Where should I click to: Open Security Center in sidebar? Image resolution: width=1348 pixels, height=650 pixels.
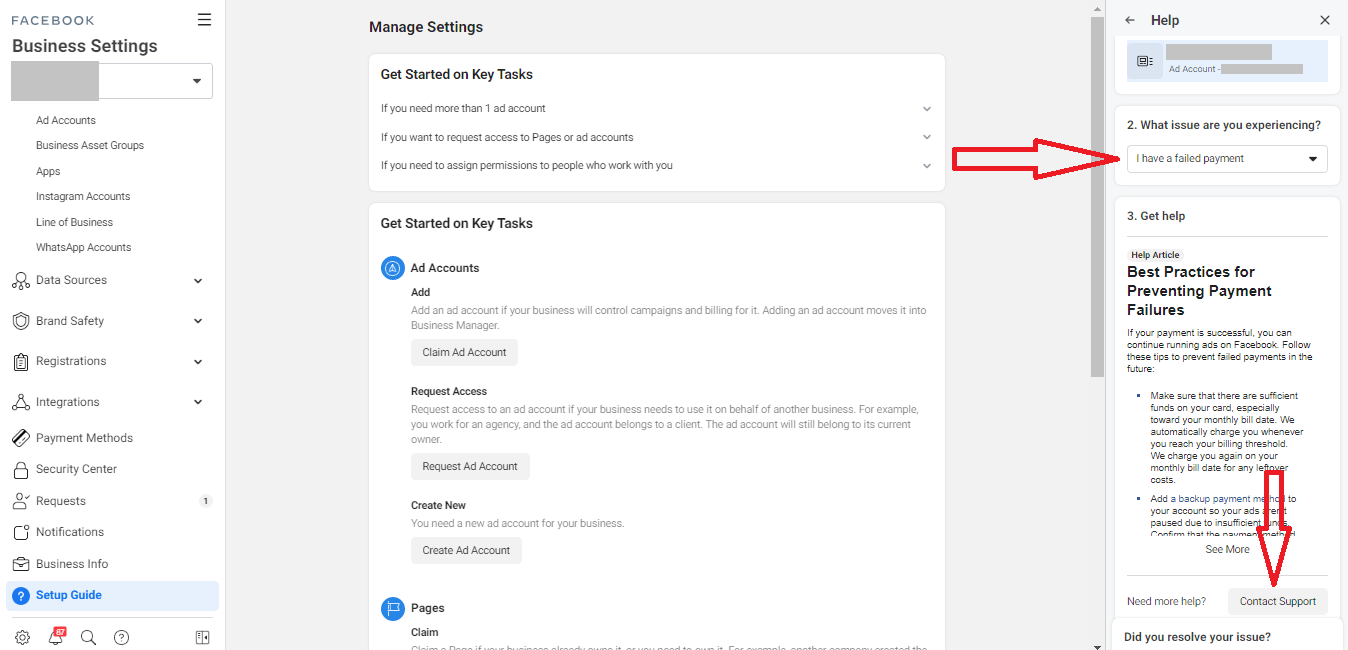click(76, 469)
